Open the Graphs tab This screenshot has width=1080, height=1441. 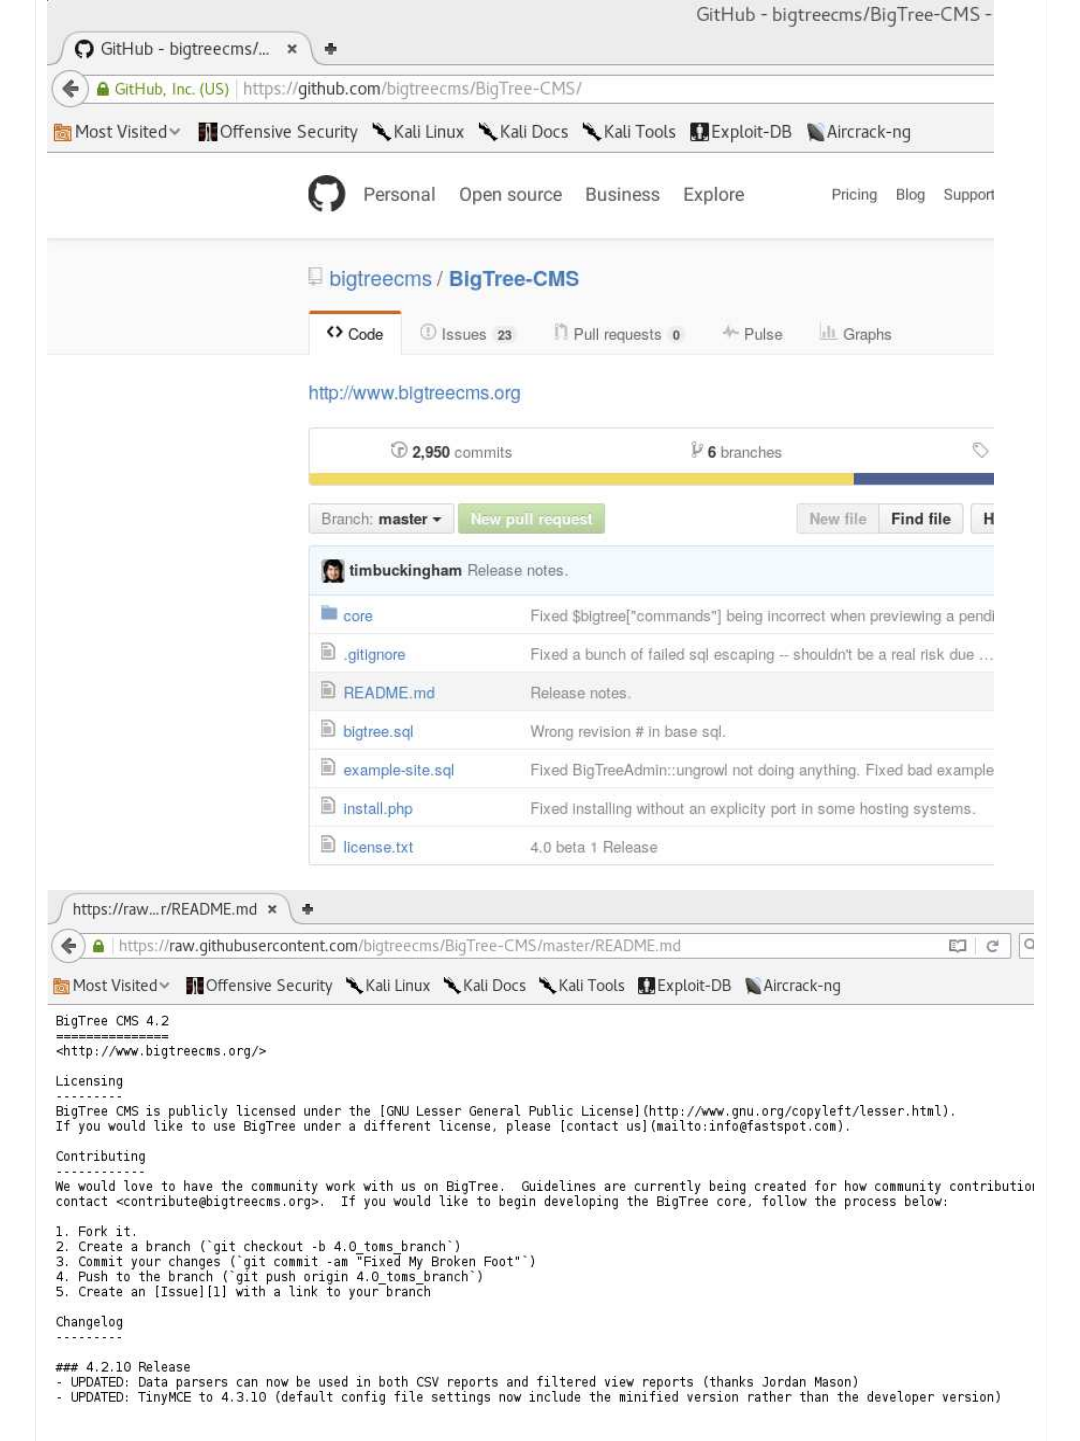click(x=855, y=334)
